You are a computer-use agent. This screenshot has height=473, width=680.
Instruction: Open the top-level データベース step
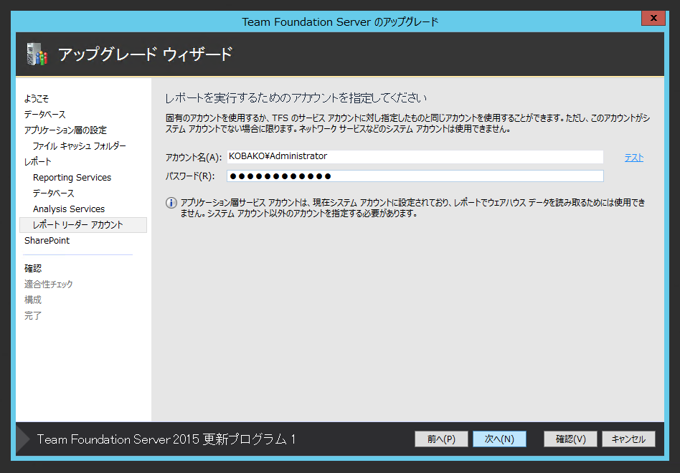point(45,114)
